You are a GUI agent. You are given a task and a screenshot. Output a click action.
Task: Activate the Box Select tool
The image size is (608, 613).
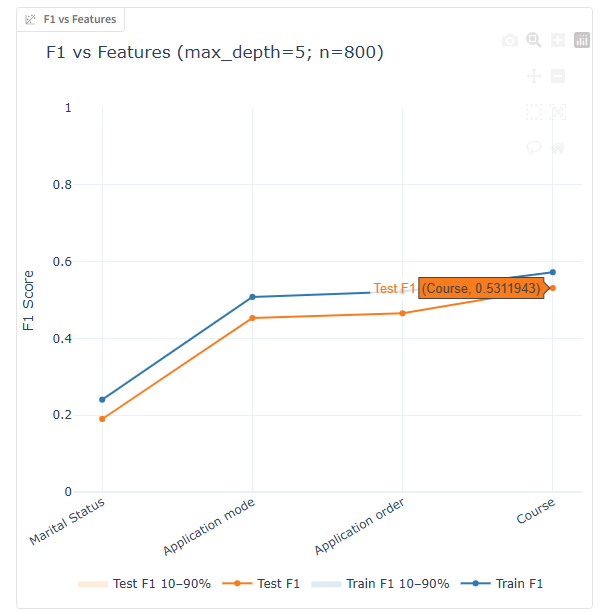tap(534, 112)
